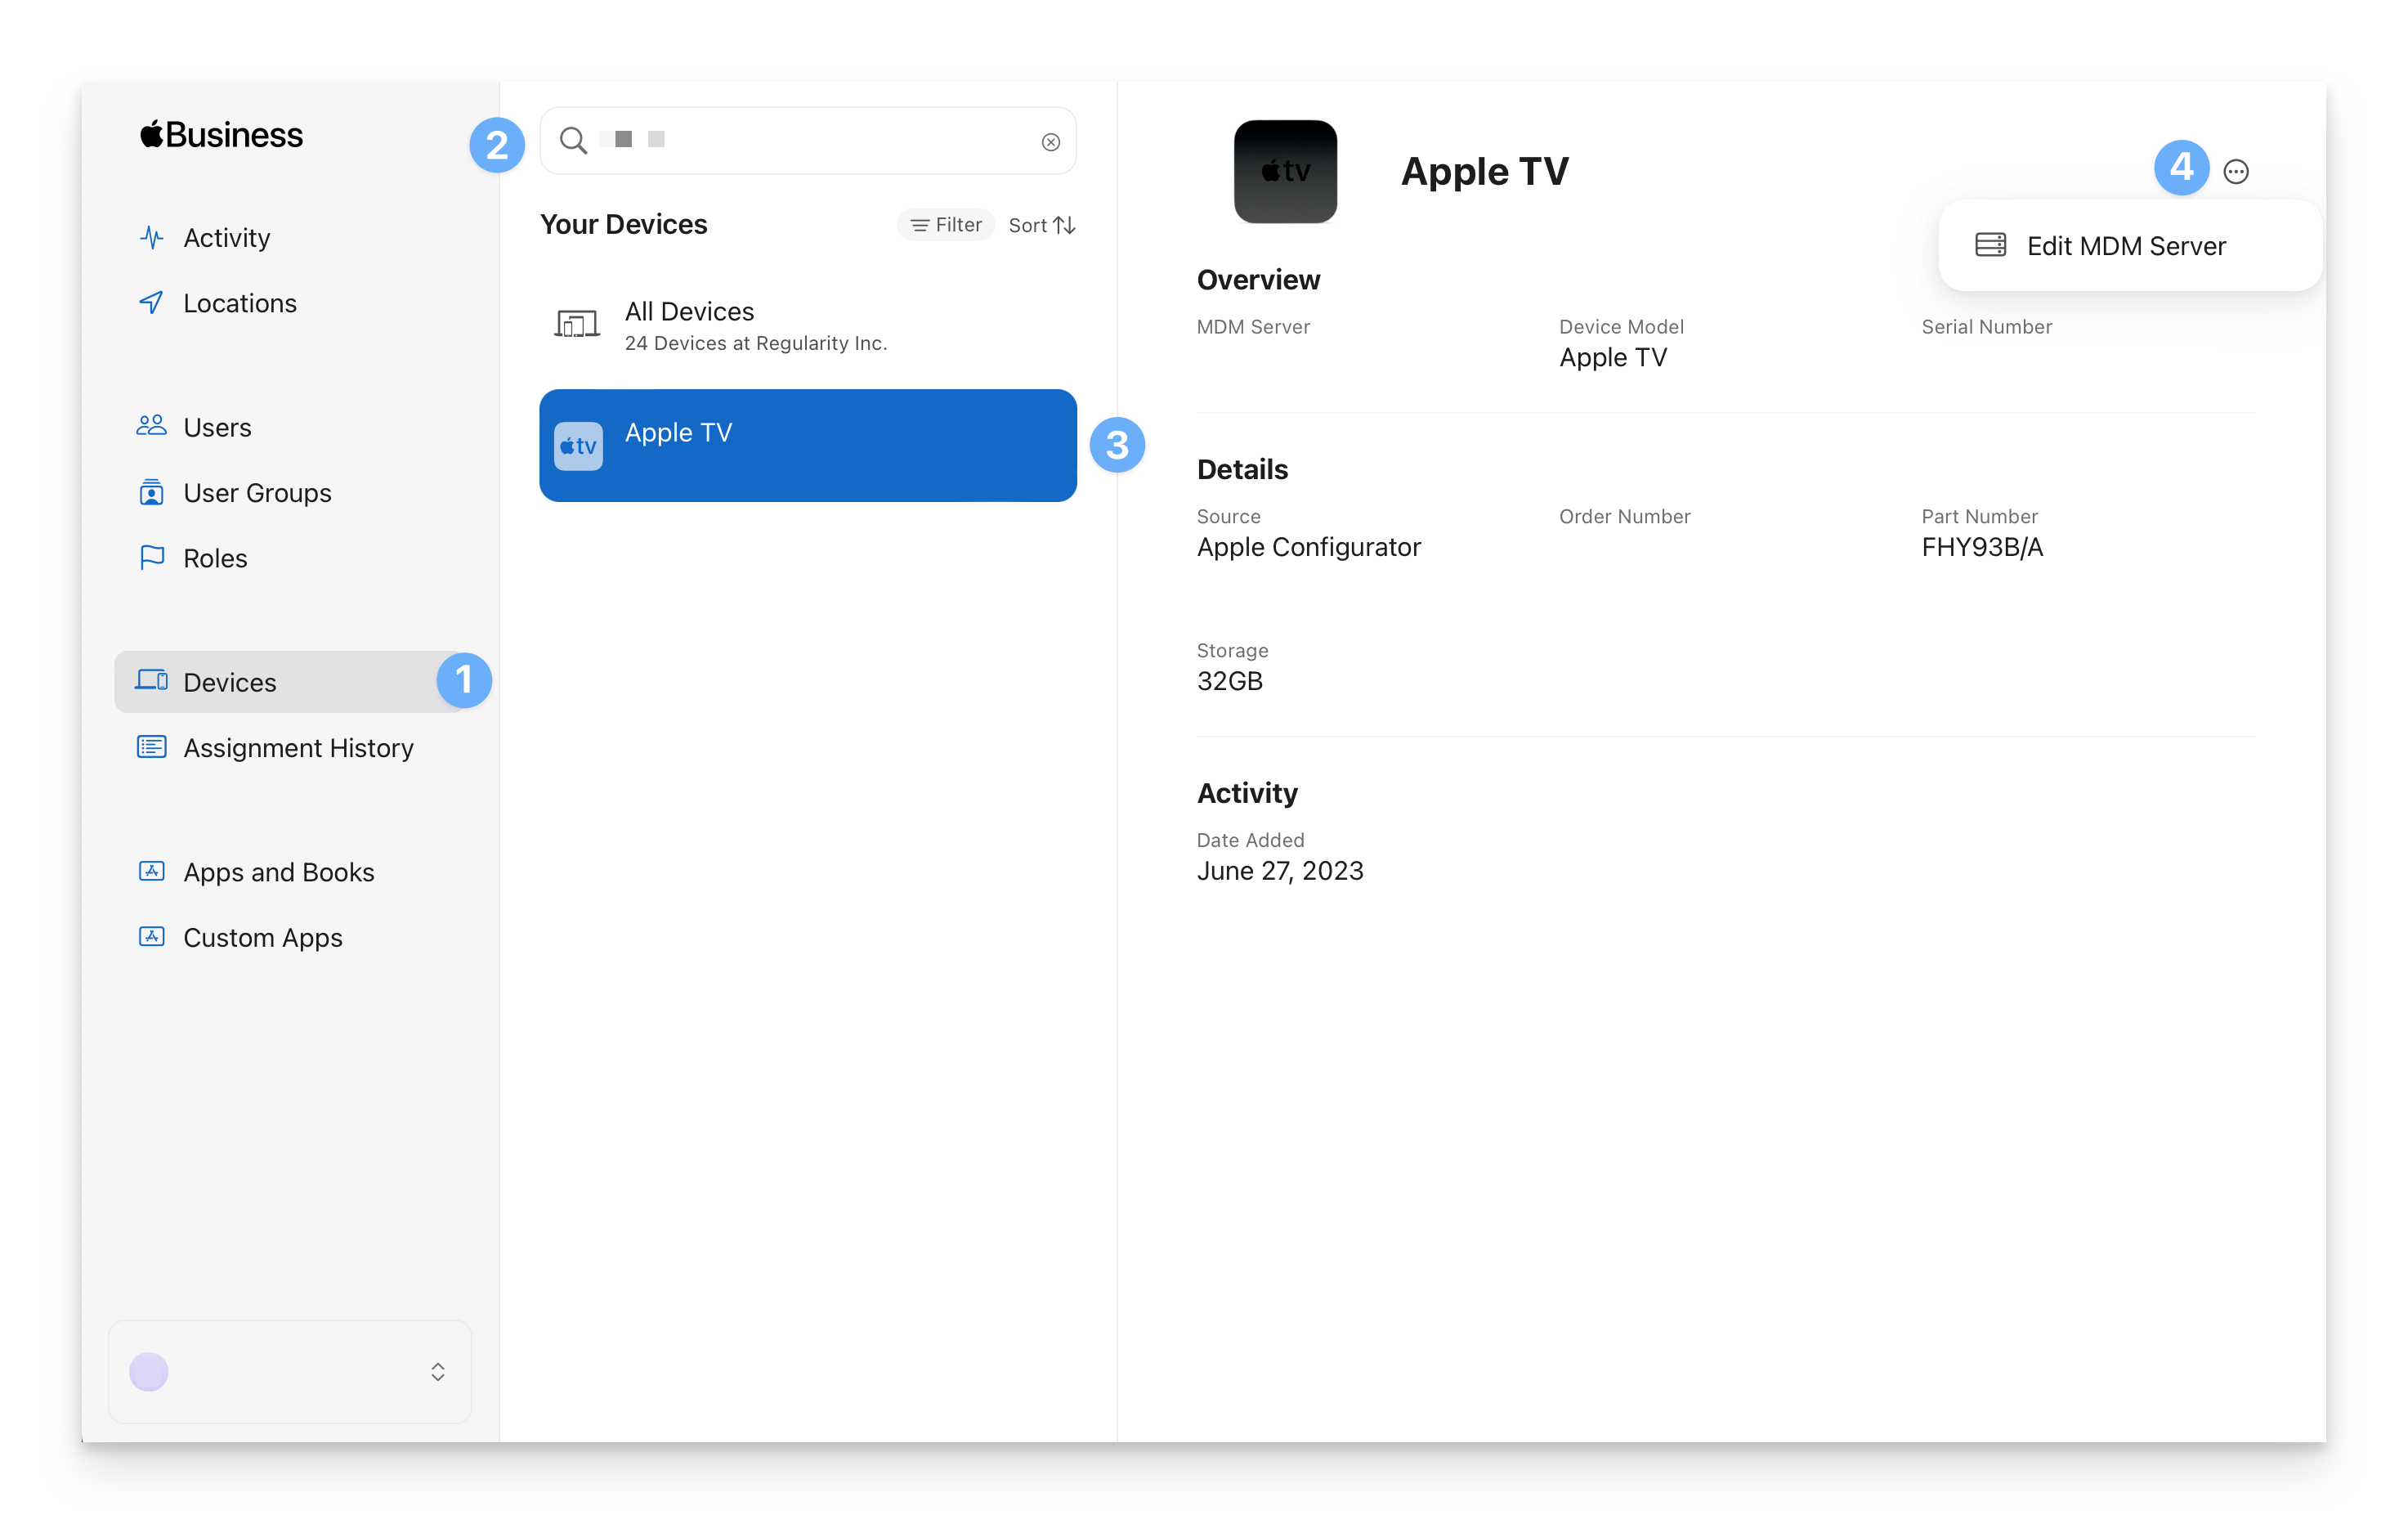Open the Devices section in the sidebar
The height and width of the screenshot is (1524, 2408).
click(x=230, y=682)
